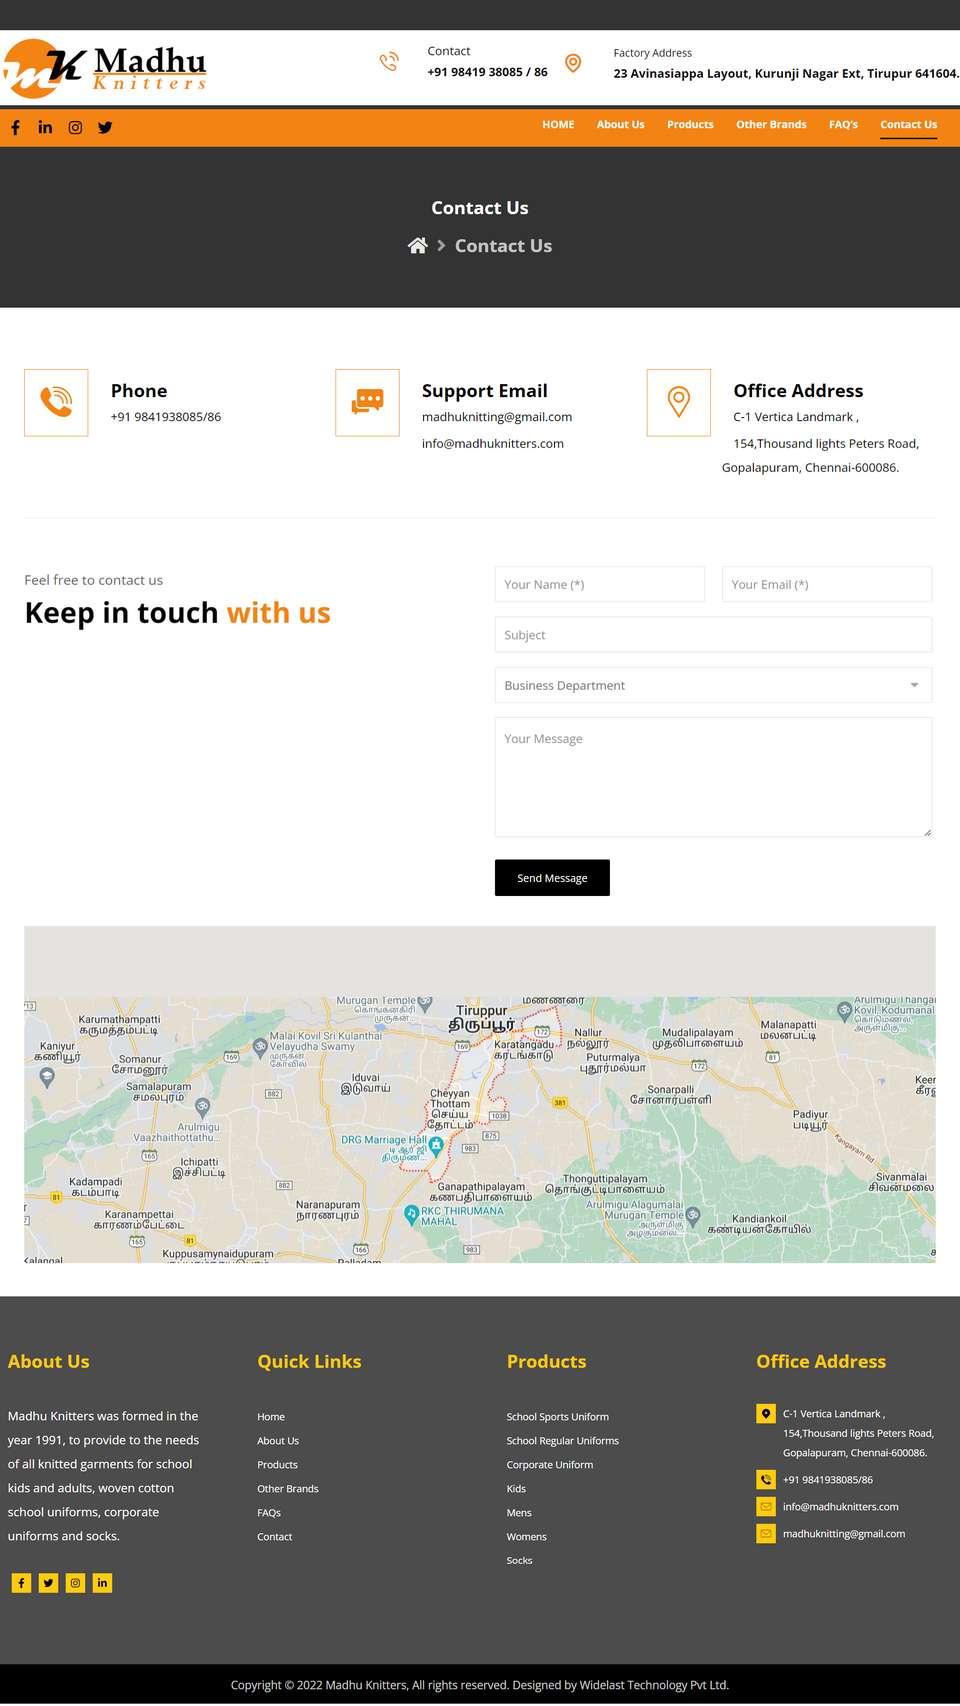Open the Twitter icon in orange bar
The height and width of the screenshot is (1706, 960).
[105, 127]
